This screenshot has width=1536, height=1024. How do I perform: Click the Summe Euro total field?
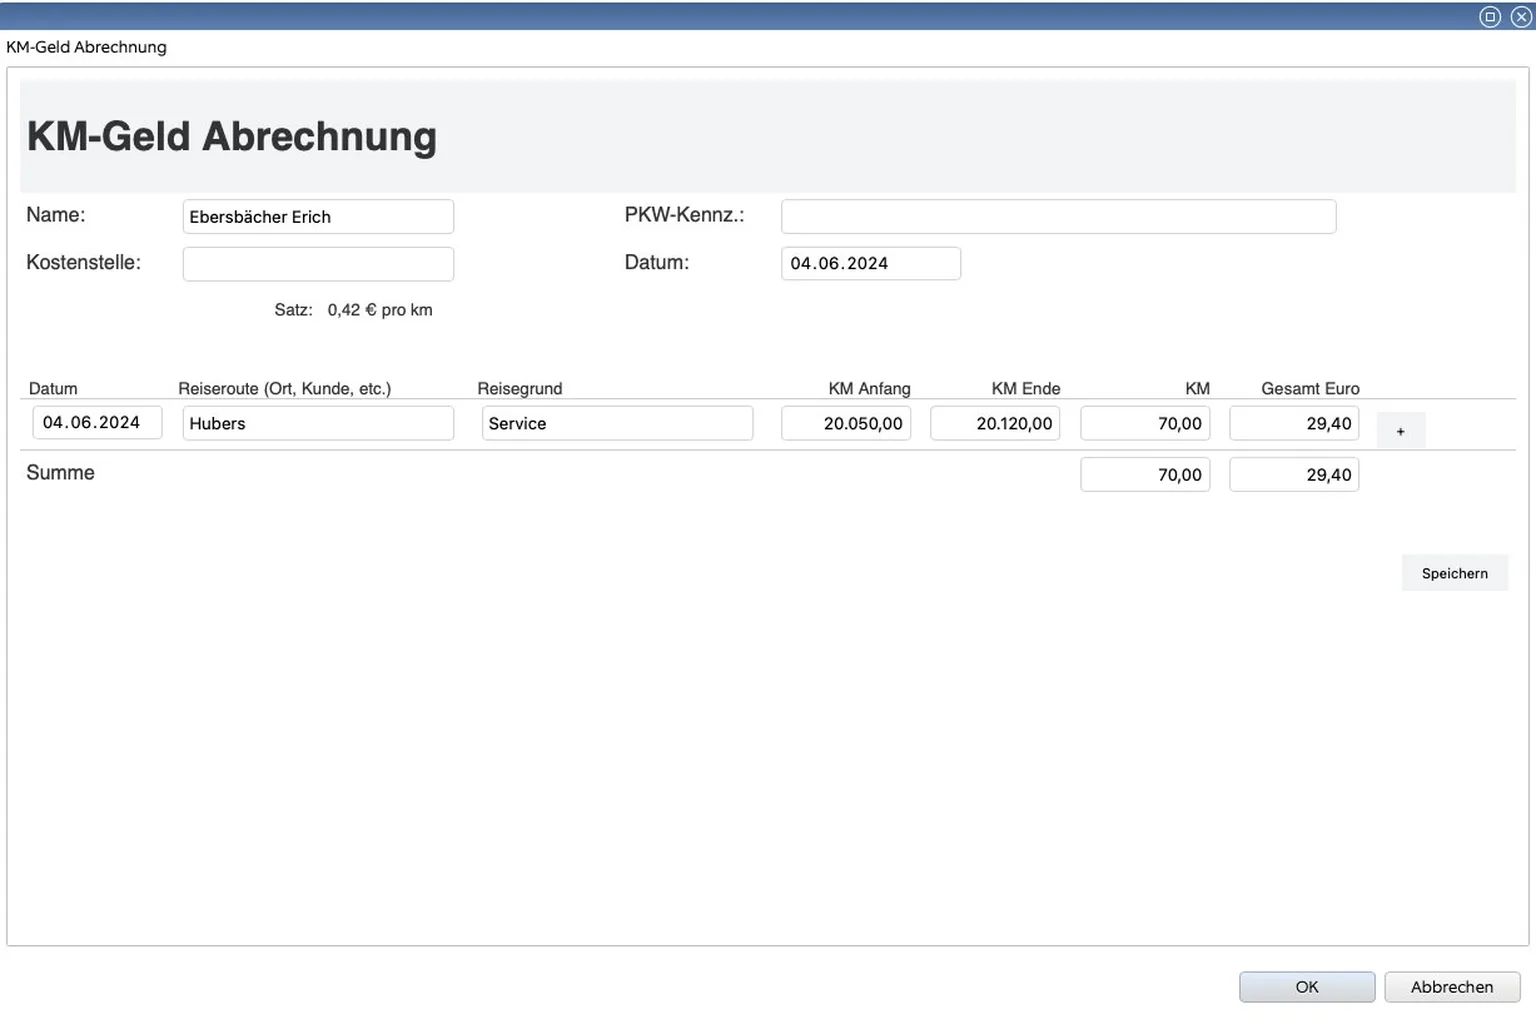(x=1294, y=475)
